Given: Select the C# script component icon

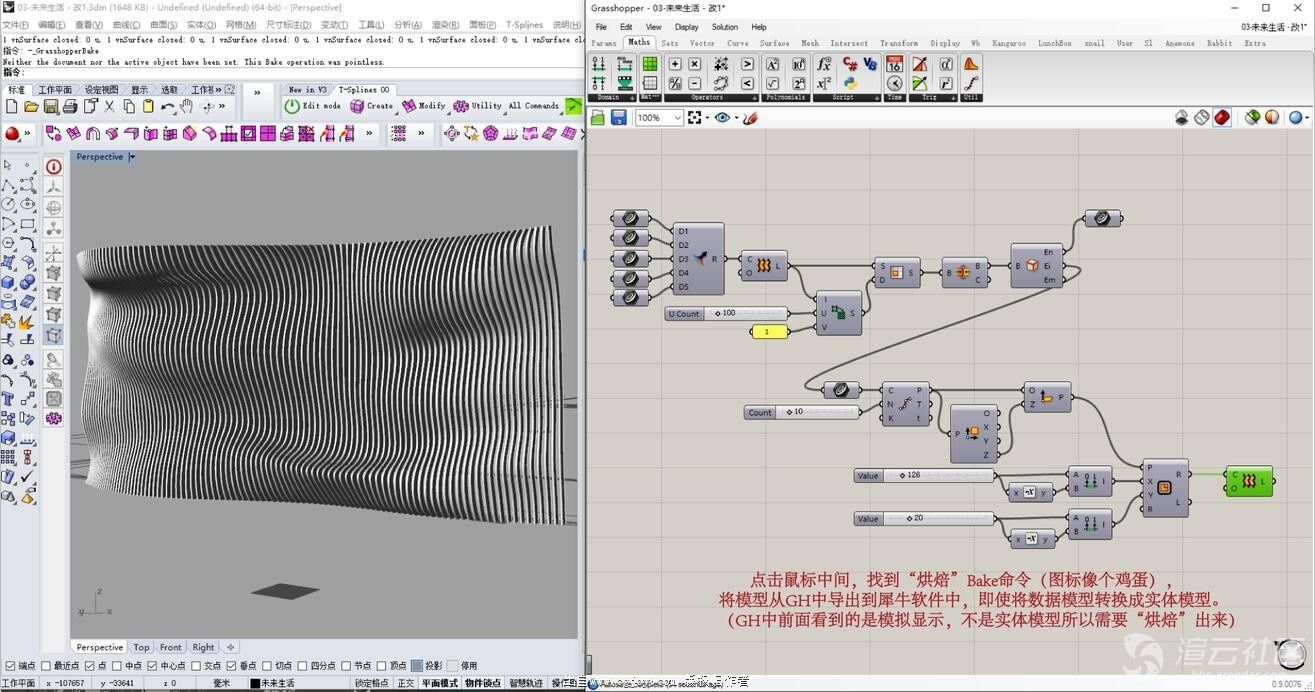Looking at the screenshot, I should pos(850,64).
